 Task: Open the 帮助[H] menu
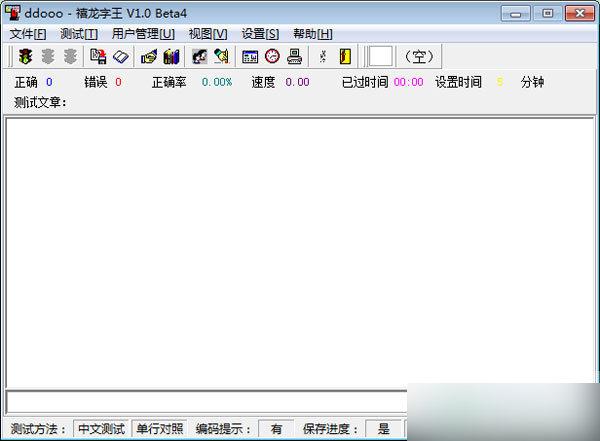[313, 34]
